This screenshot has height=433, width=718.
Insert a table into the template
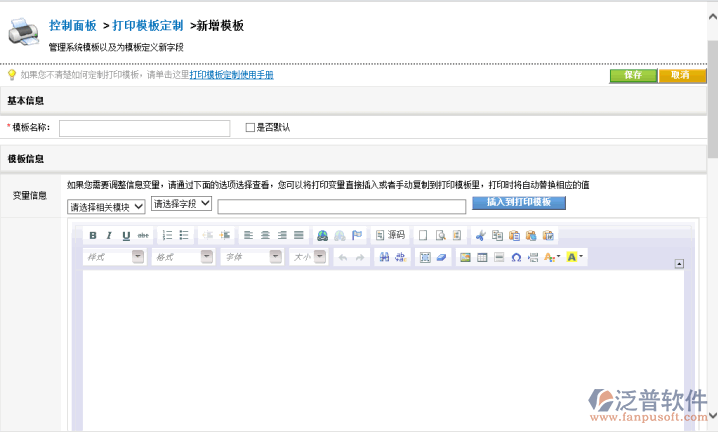point(482,257)
